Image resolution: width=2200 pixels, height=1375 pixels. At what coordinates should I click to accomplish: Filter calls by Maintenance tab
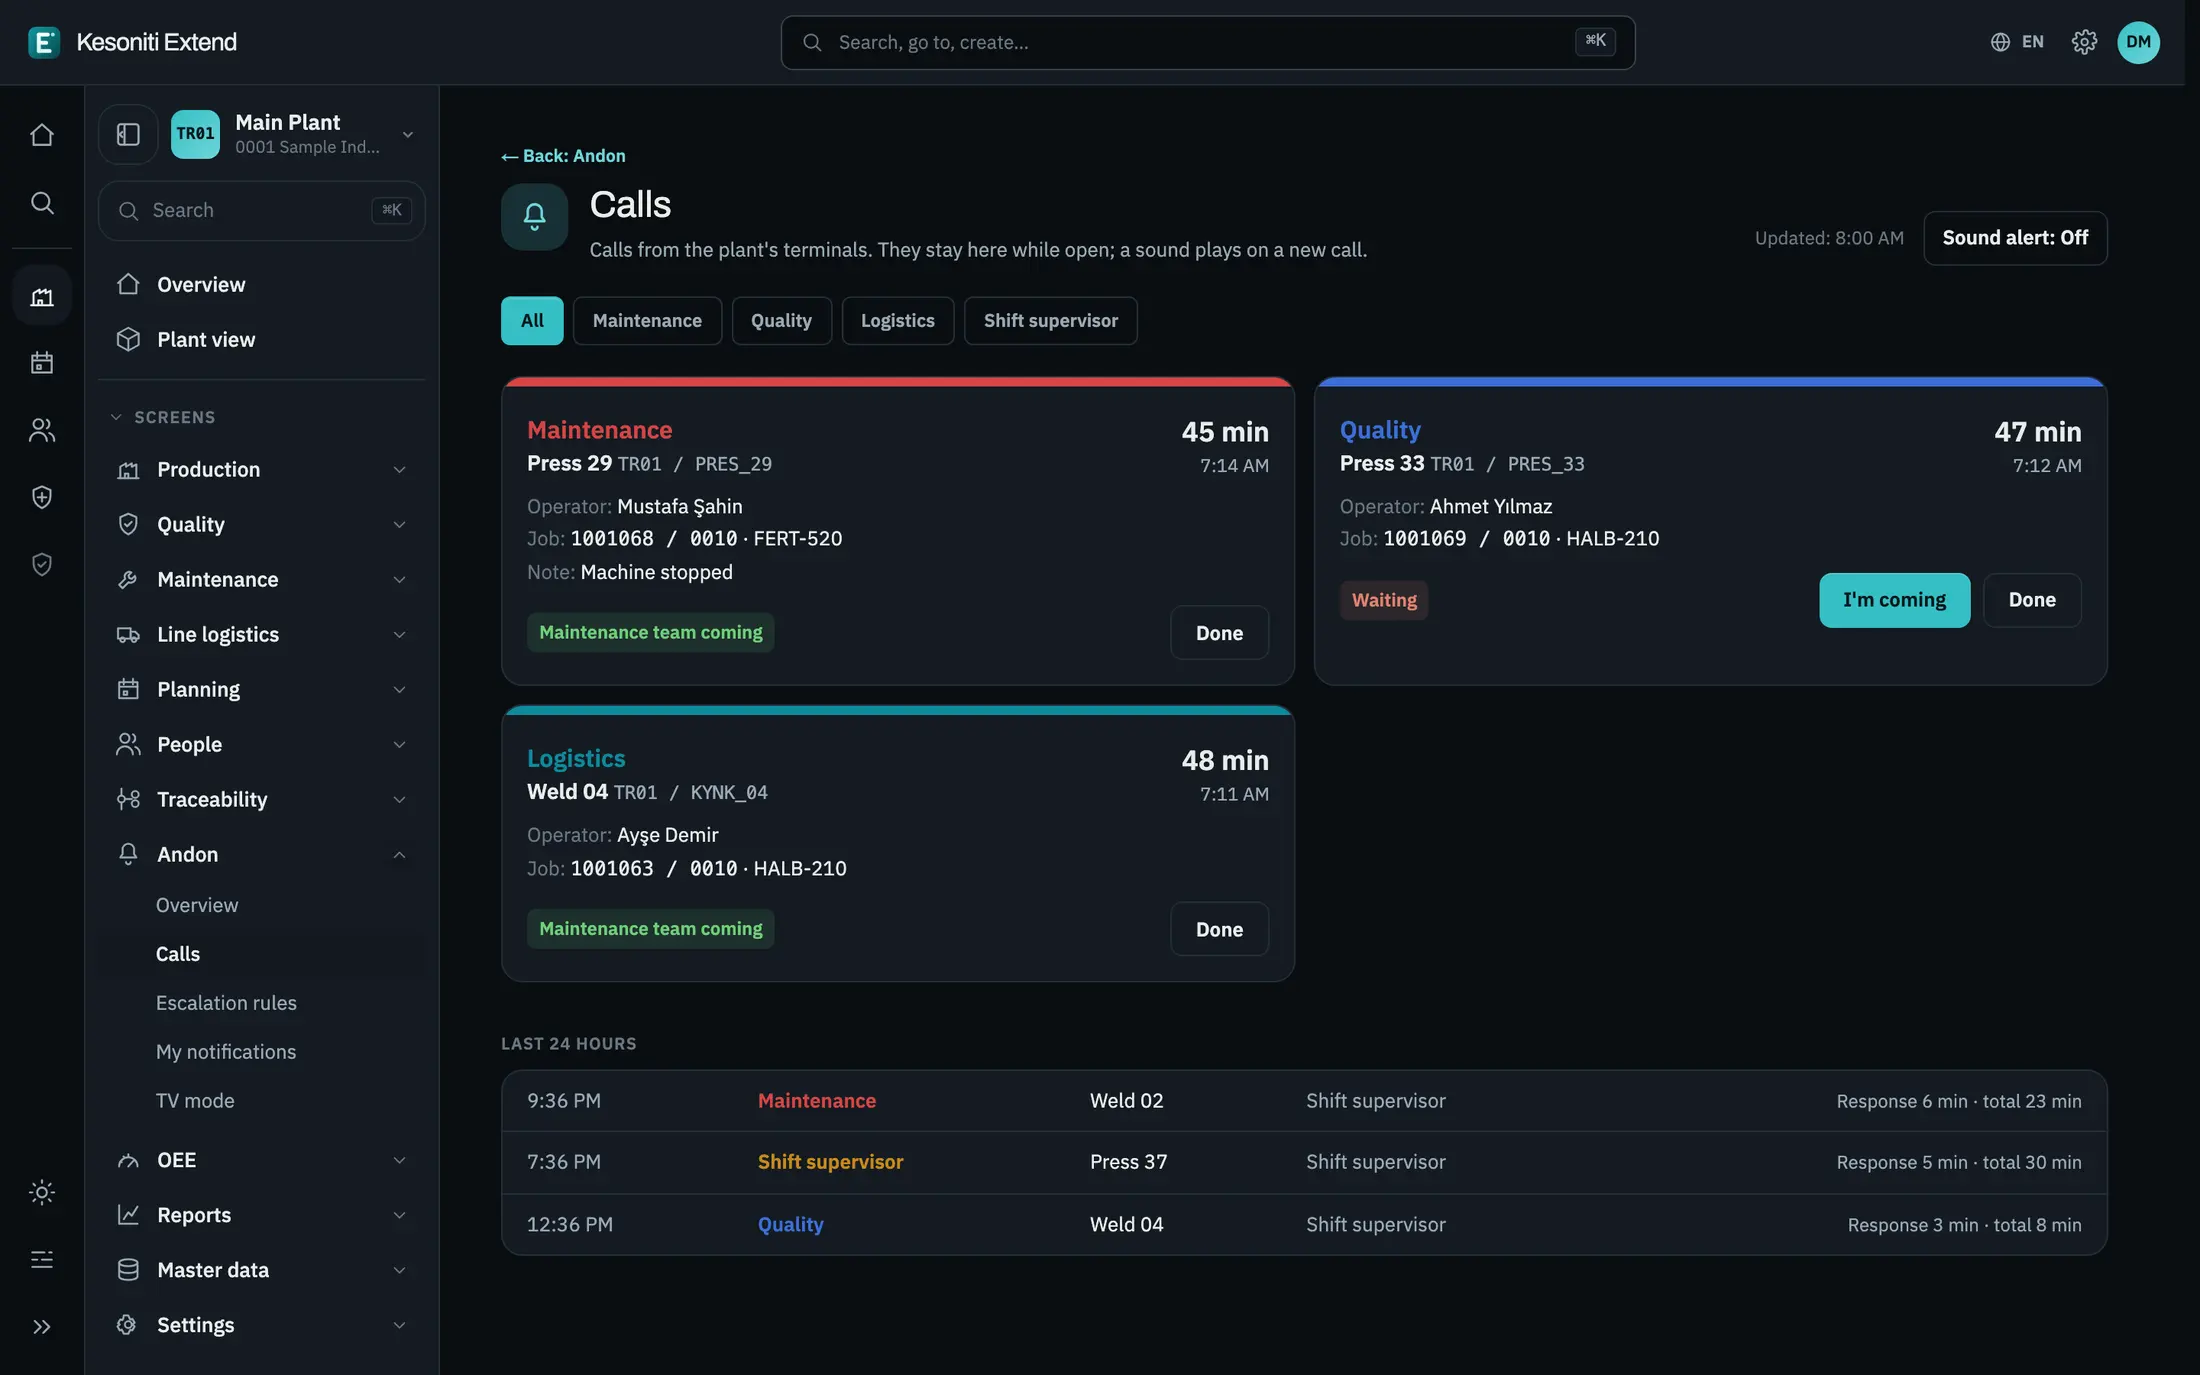pos(647,321)
